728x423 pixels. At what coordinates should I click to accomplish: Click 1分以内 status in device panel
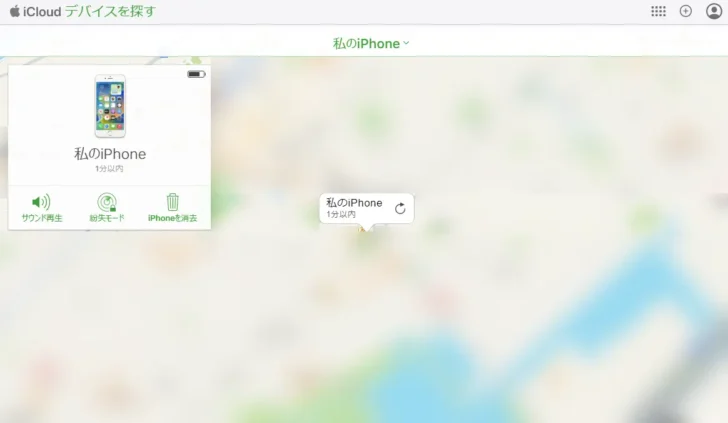[x=109, y=169]
